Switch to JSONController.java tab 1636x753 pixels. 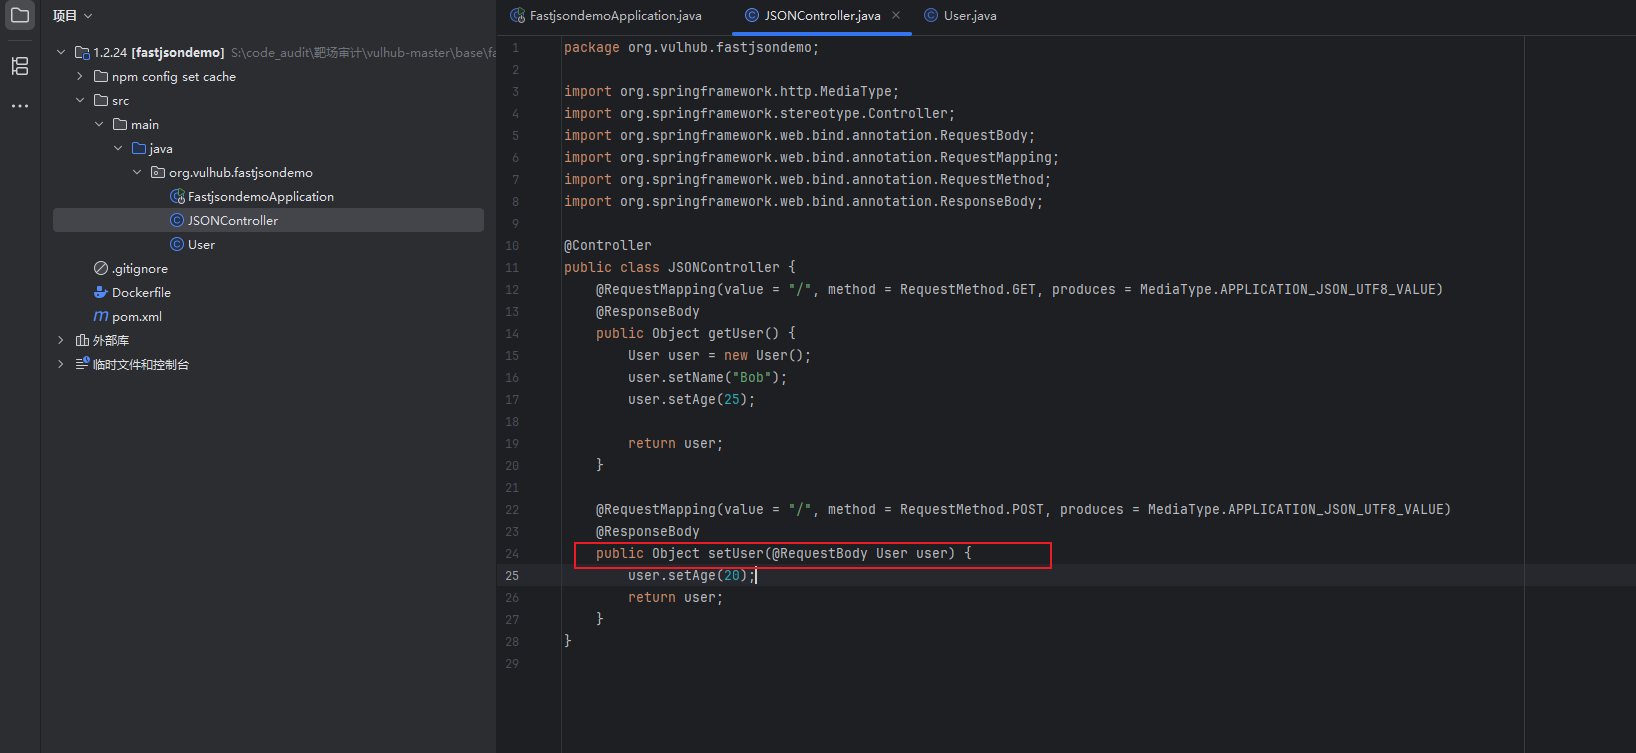tap(823, 16)
